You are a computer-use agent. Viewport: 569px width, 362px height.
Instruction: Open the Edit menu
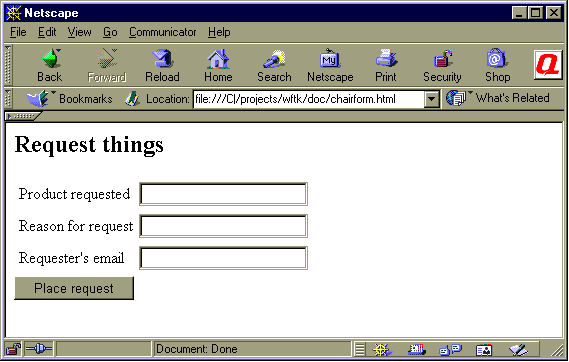point(47,32)
